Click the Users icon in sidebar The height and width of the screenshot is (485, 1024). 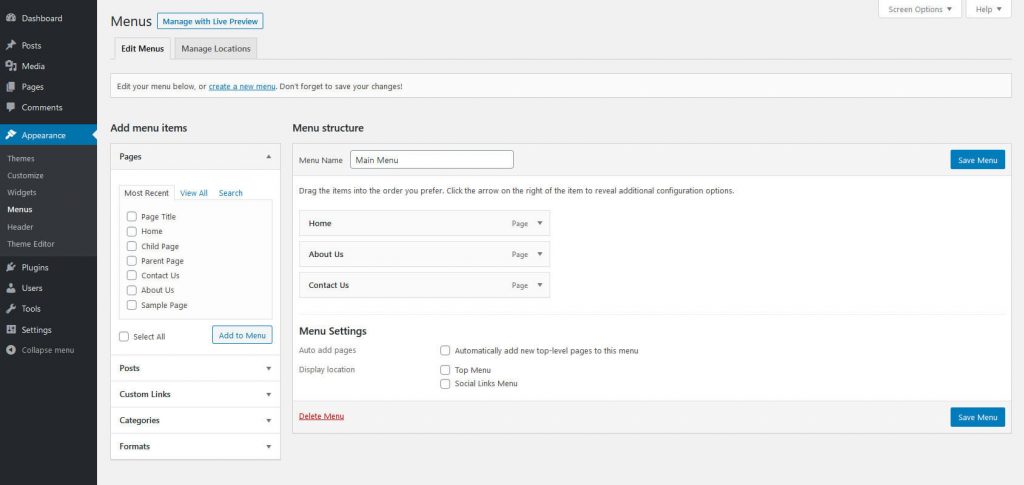(x=10, y=288)
